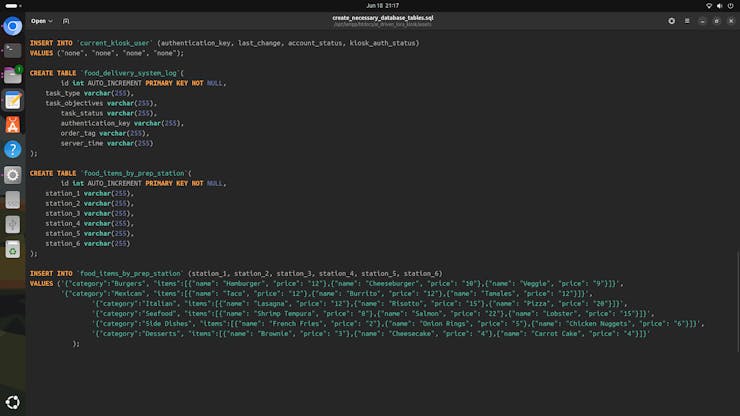Open the Help question-mark icon
Image resolution: width=740 pixels, height=416 pixels.
12,150
